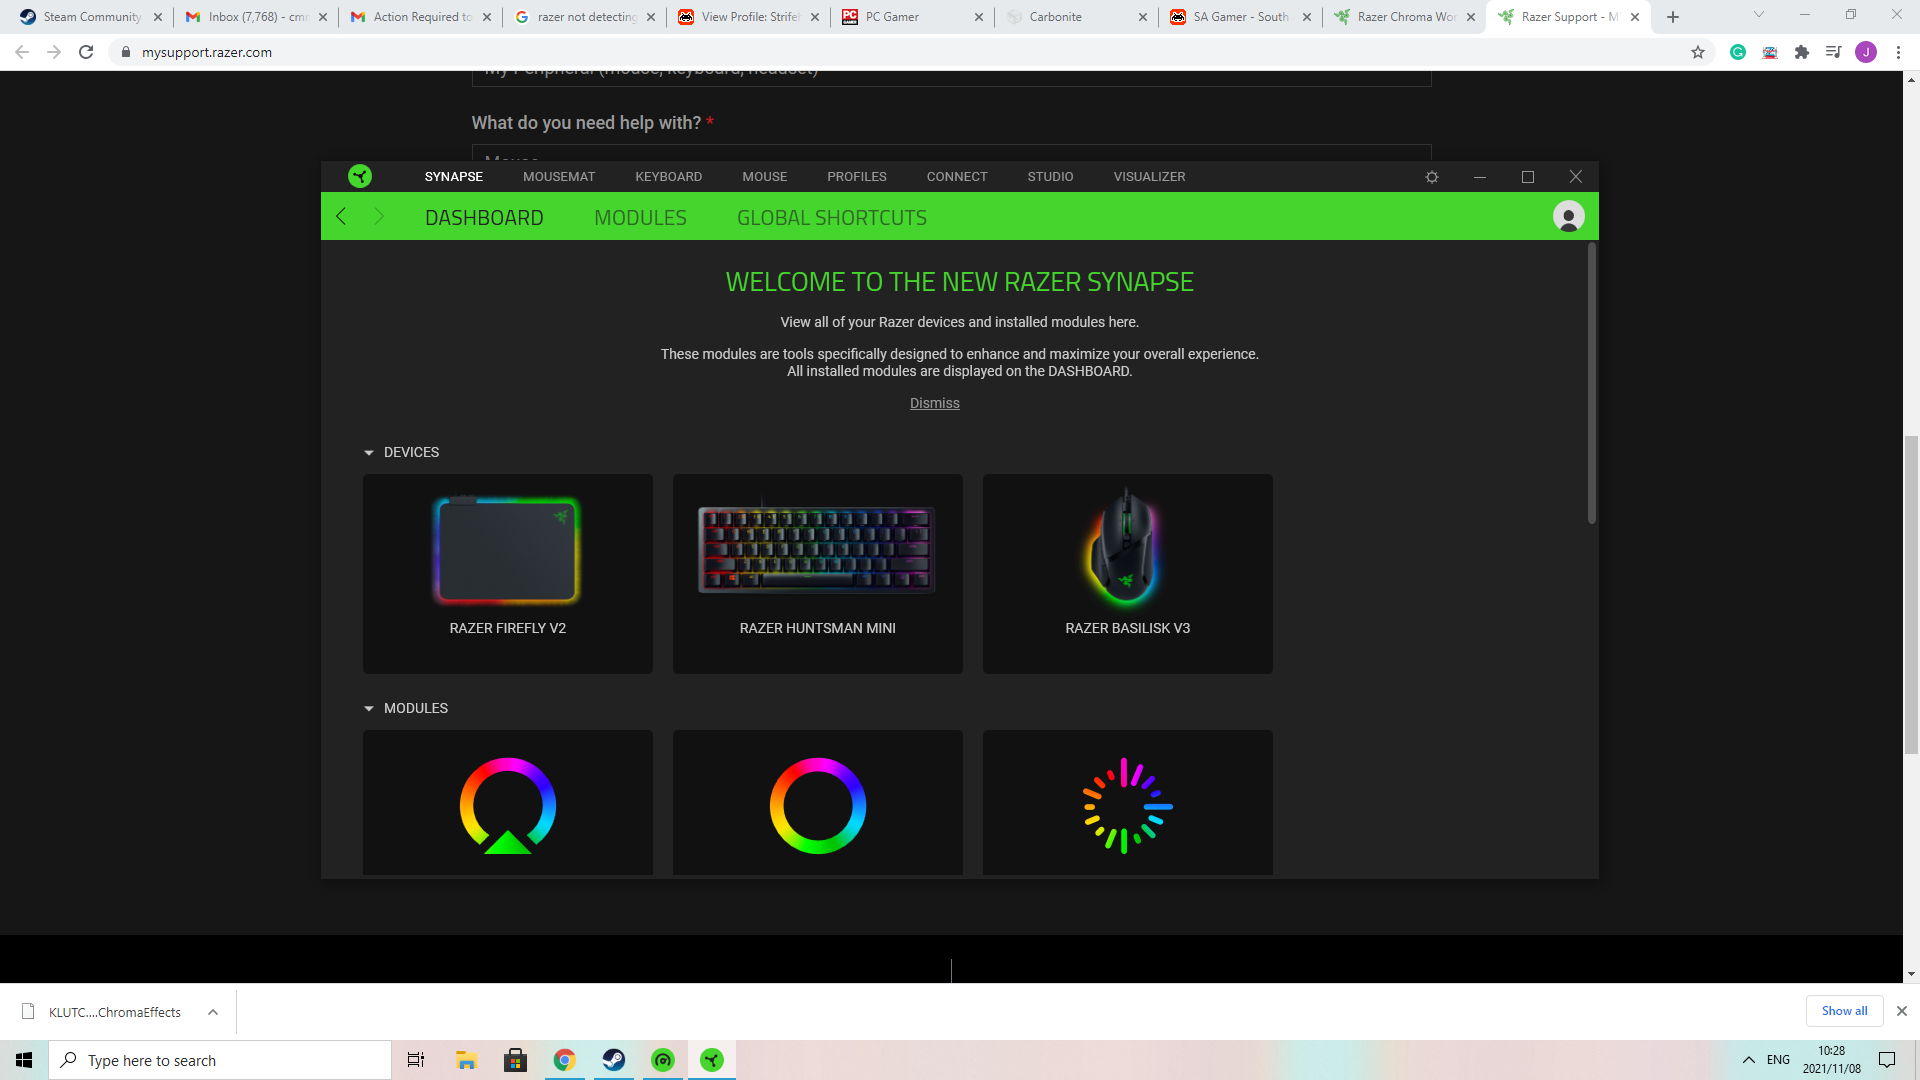Open the Chroma Studio module ring icon

(818, 805)
